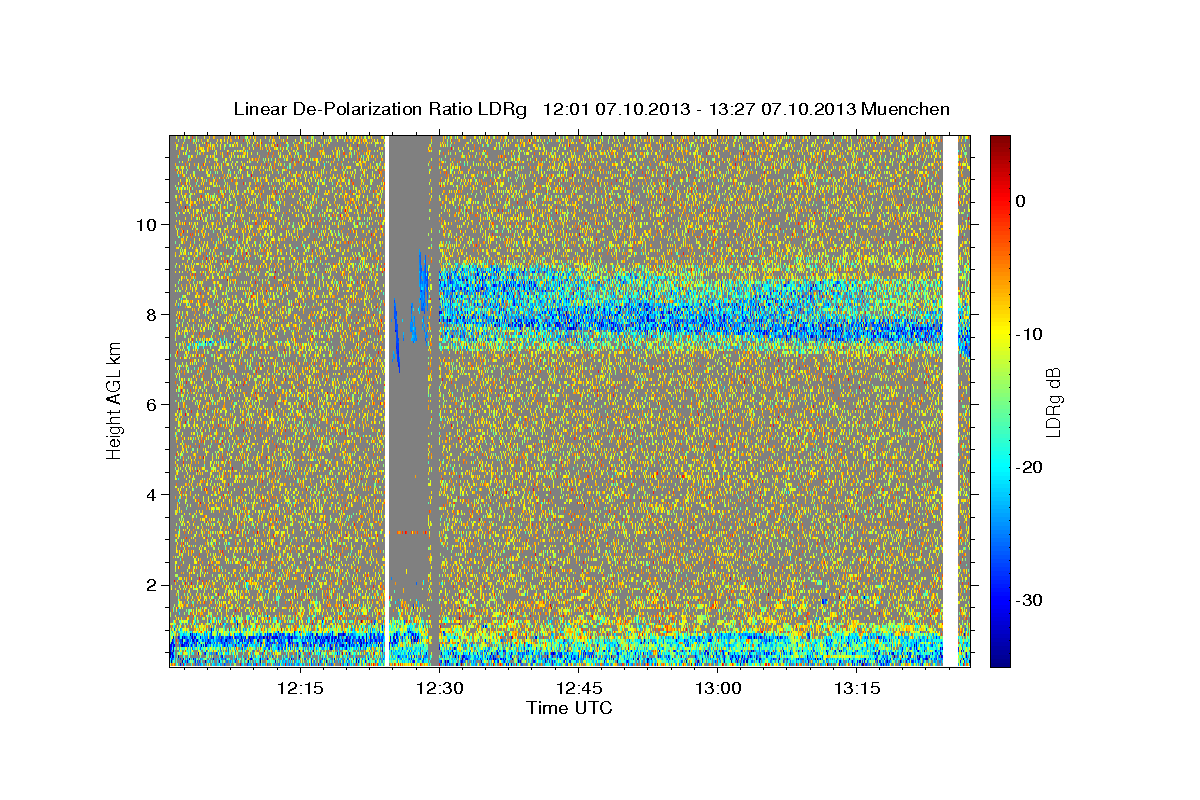1200x800 pixels.
Task: Click the 13:00 time tick label
Action: 717,689
